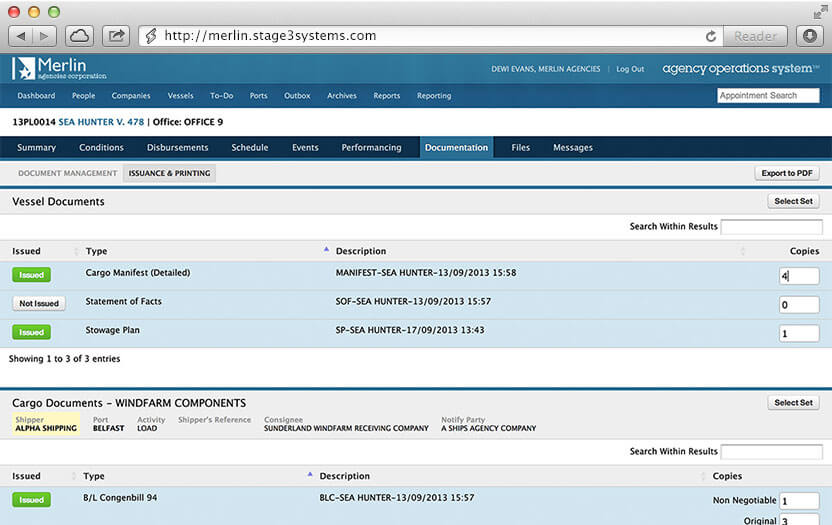Enter fullscreen using top-right arrows icon

(820, 11)
